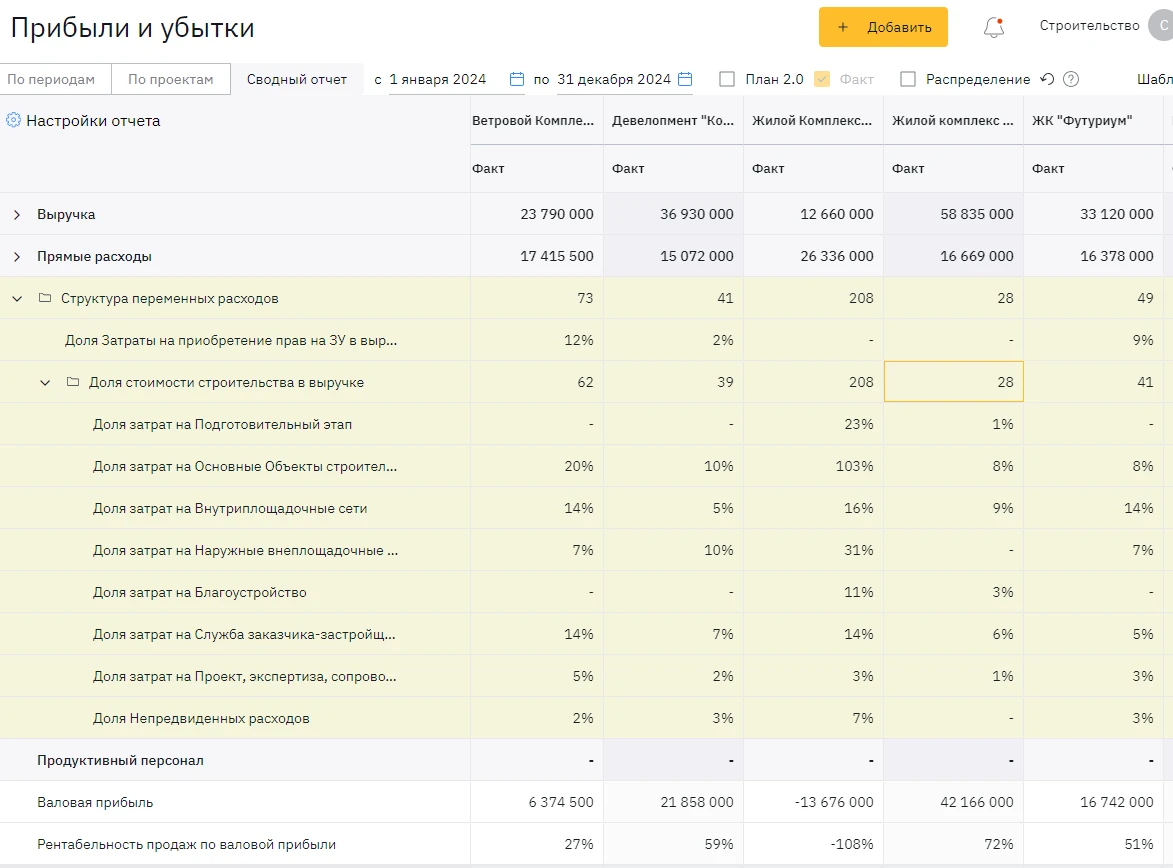
Task: Open the user avatar circle
Action: (x=1161, y=25)
